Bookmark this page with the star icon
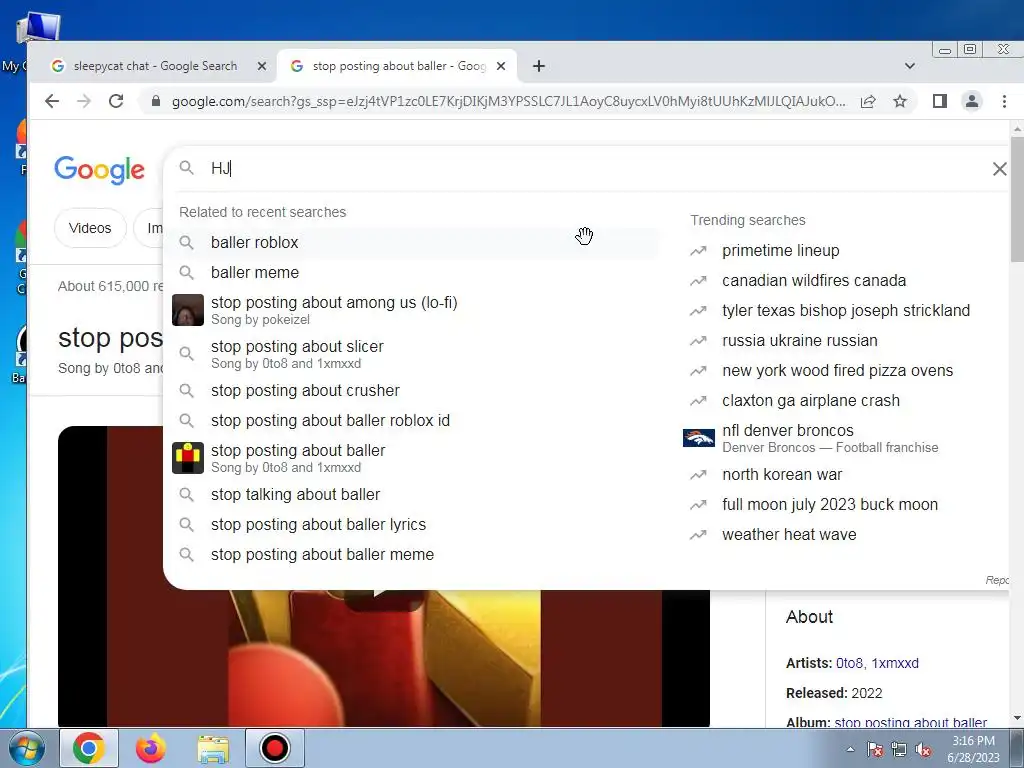 (900, 101)
